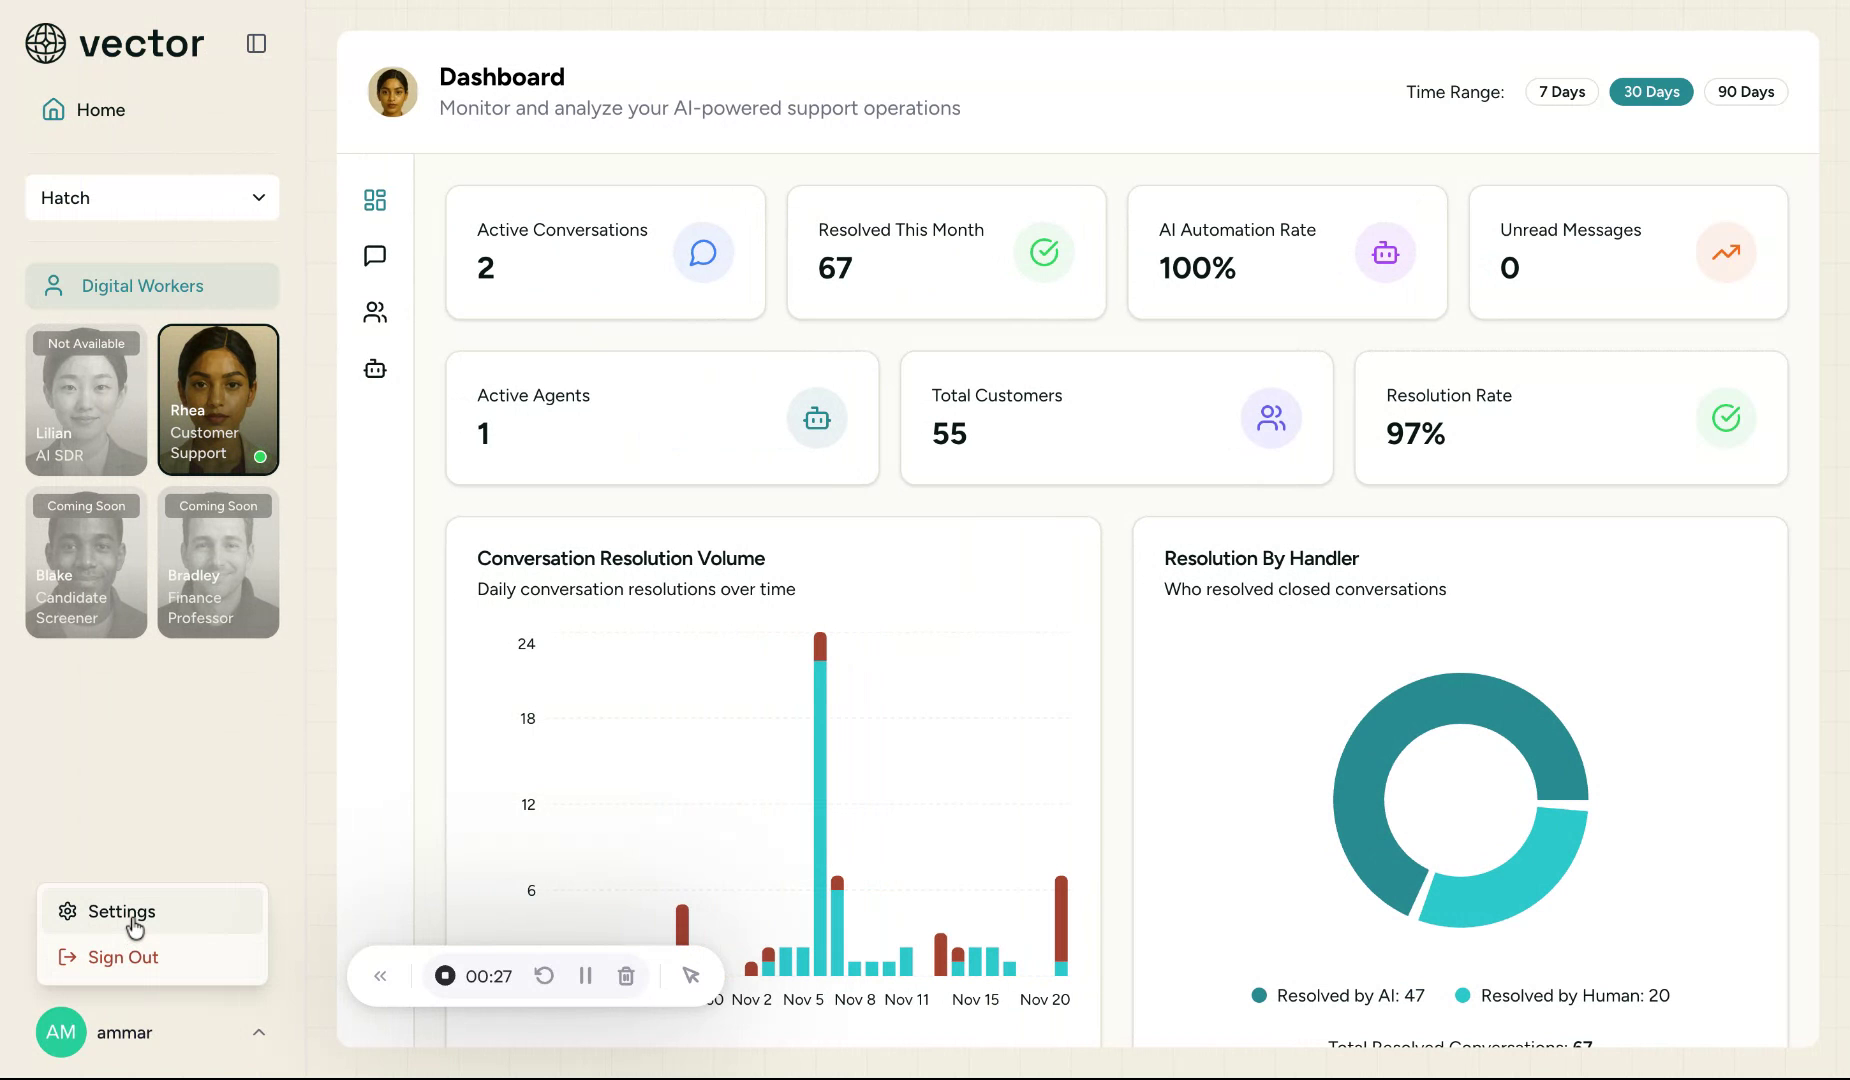This screenshot has width=1850, height=1080.
Task: Stop the screen recording
Action: pos(445,976)
